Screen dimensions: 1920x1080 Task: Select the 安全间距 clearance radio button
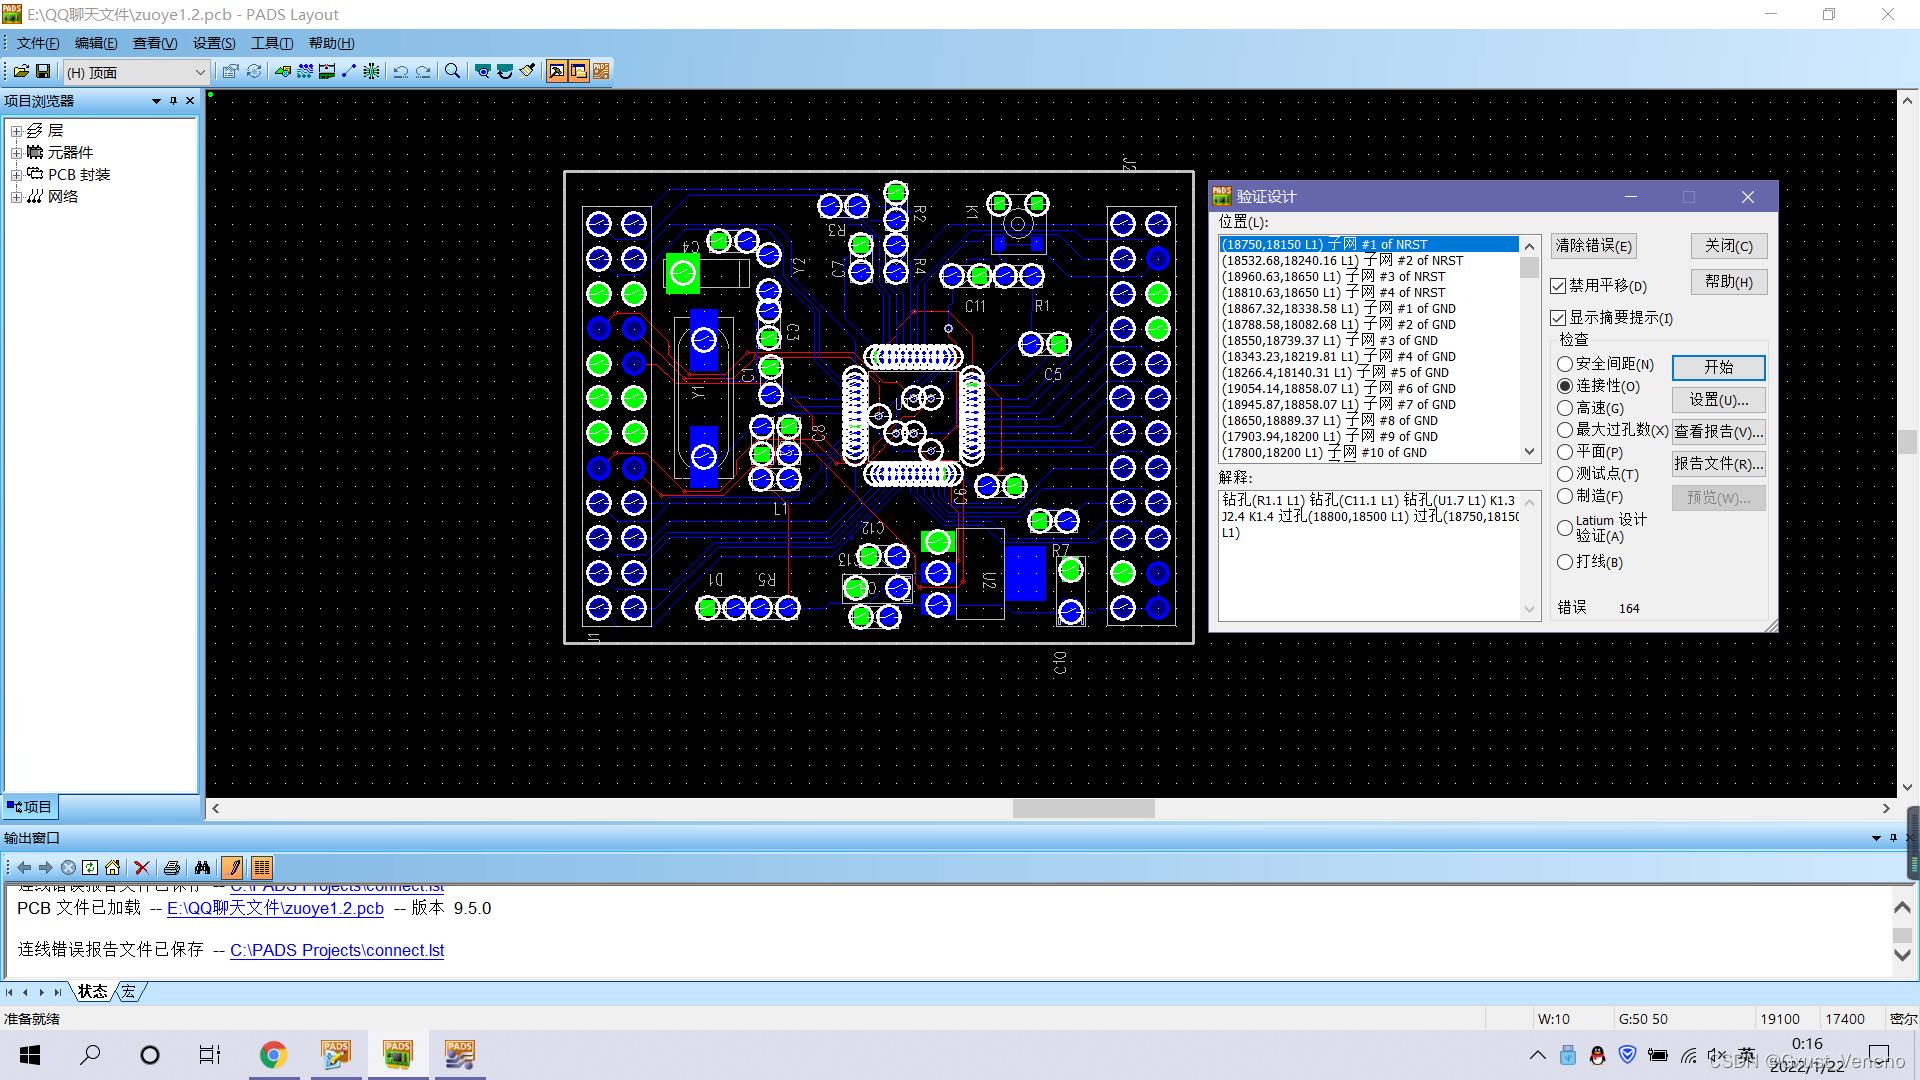pos(1565,364)
